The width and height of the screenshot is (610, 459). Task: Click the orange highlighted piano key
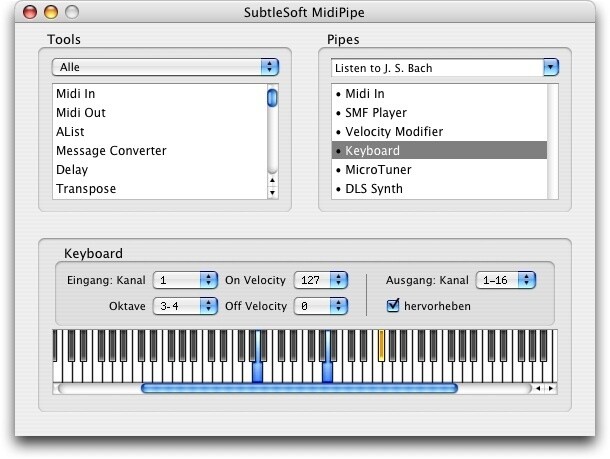coord(381,344)
